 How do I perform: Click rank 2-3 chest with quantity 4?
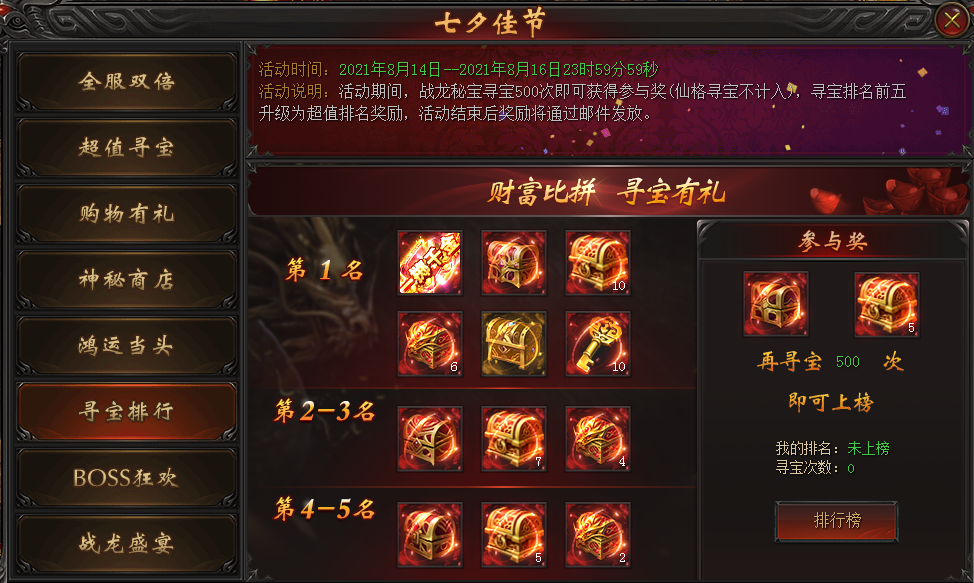tap(598, 439)
